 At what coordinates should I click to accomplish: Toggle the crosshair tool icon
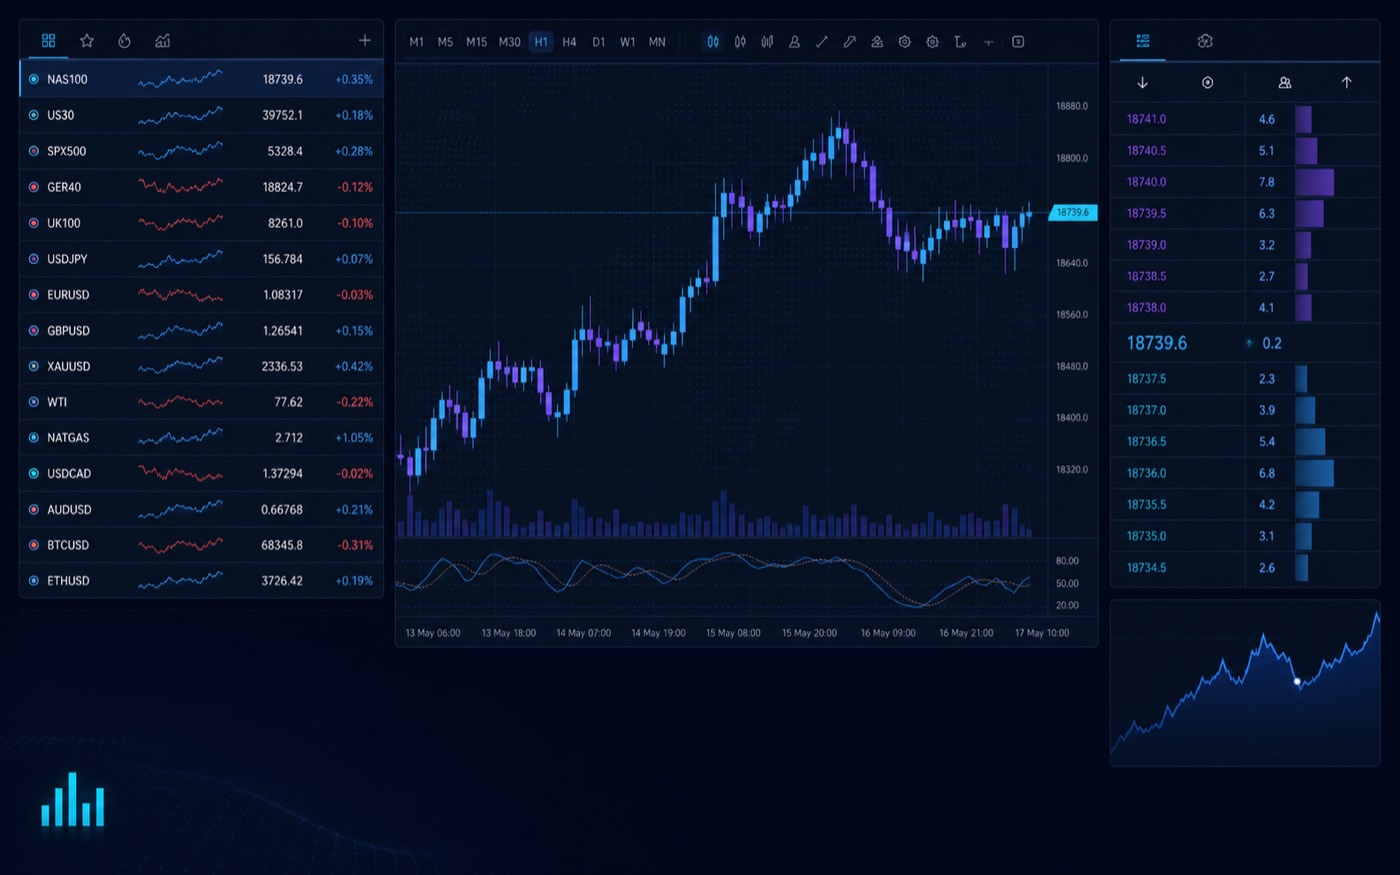tap(988, 42)
